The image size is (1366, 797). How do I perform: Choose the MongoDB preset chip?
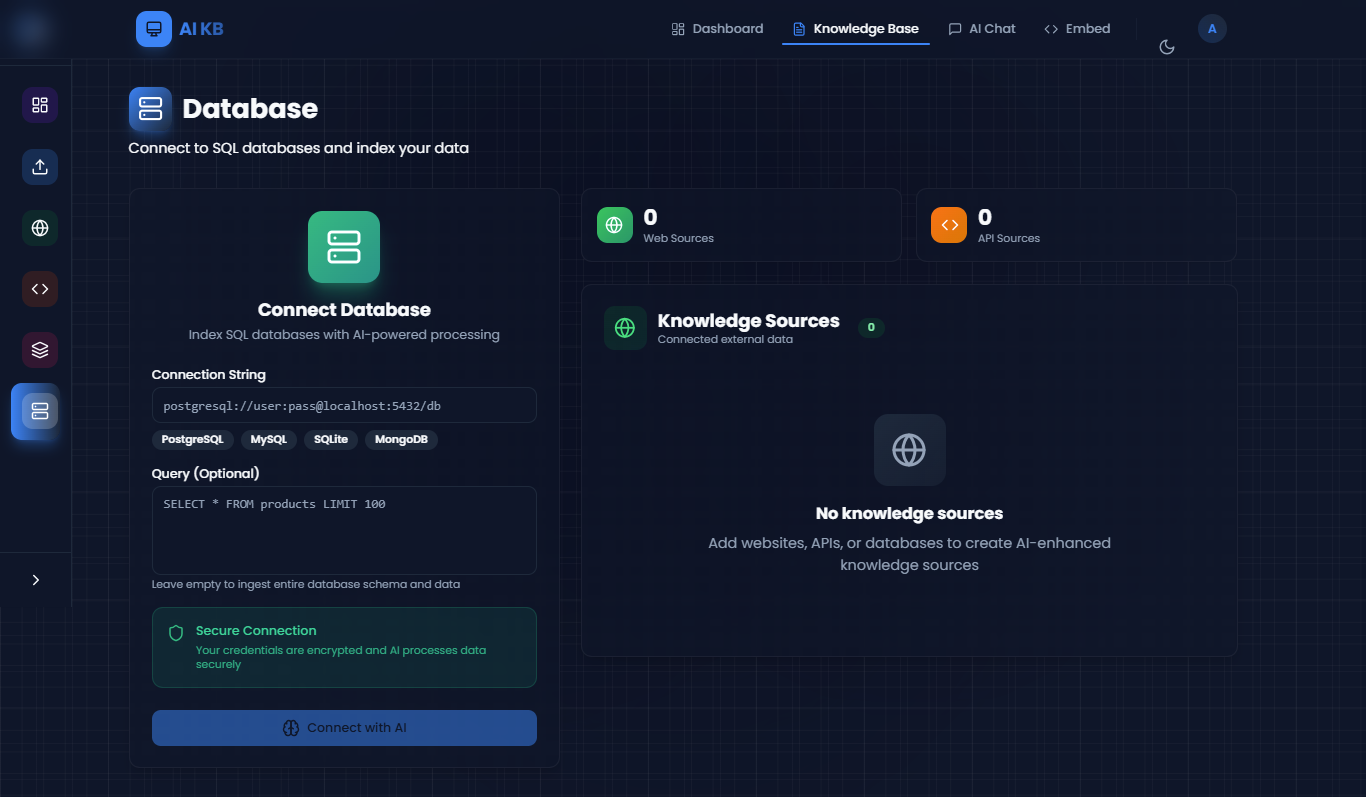click(x=401, y=440)
